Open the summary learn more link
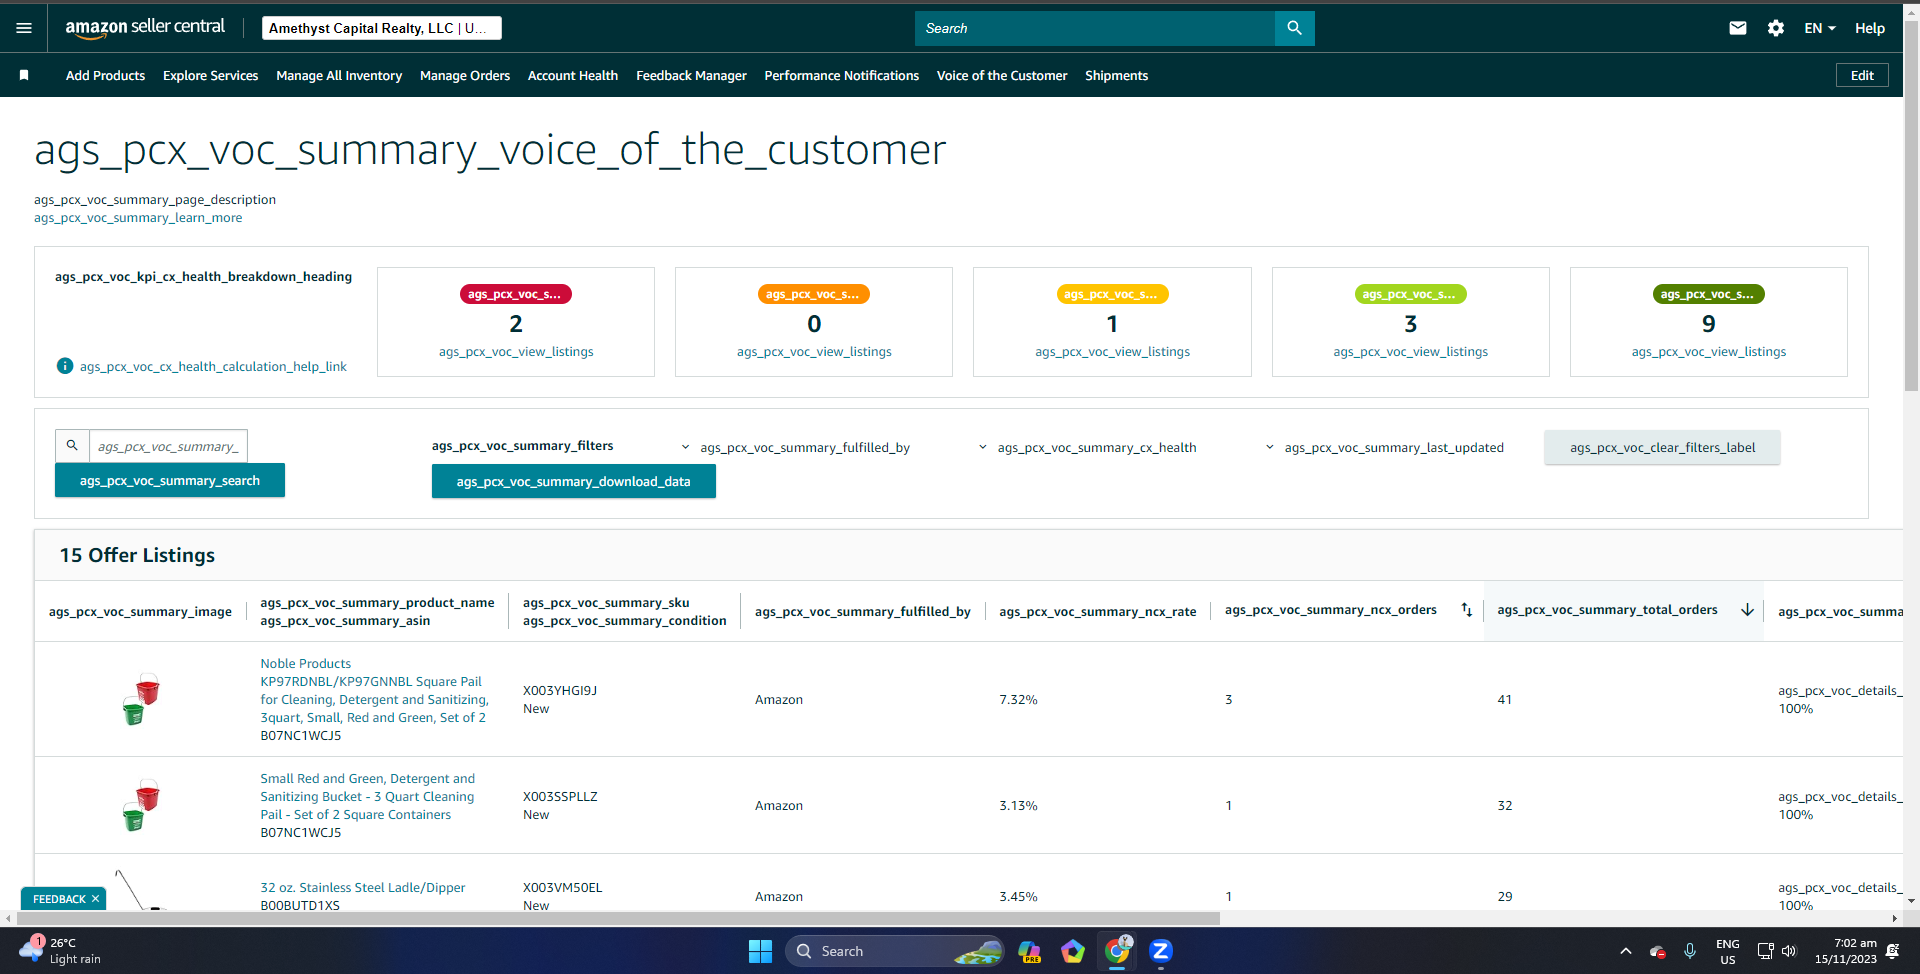 (x=138, y=218)
